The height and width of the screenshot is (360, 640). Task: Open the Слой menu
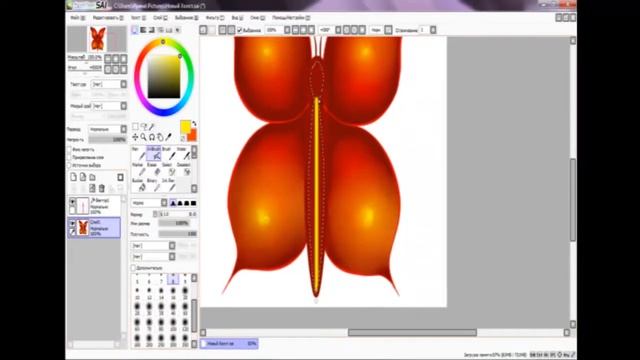[x=160, y=18]
